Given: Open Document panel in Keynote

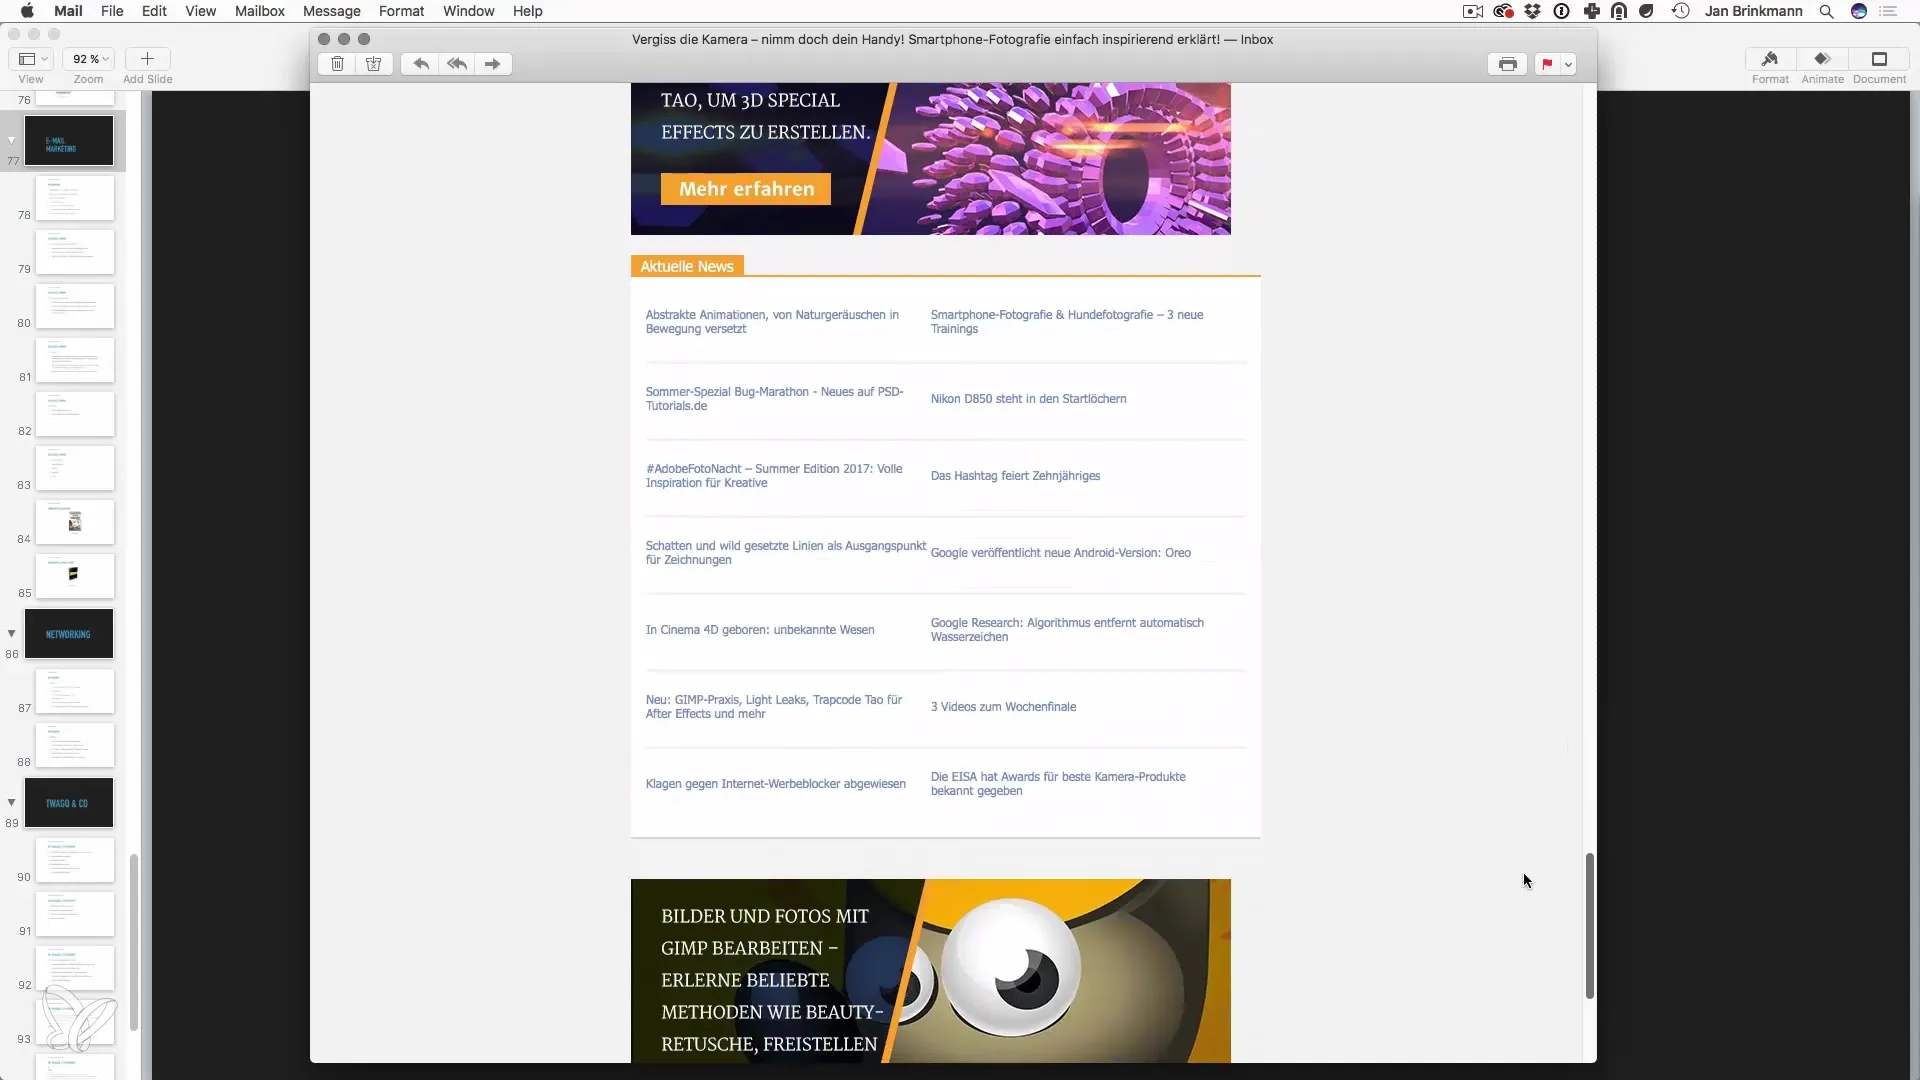Looking at the screenshot, I should pos(1879,59).
